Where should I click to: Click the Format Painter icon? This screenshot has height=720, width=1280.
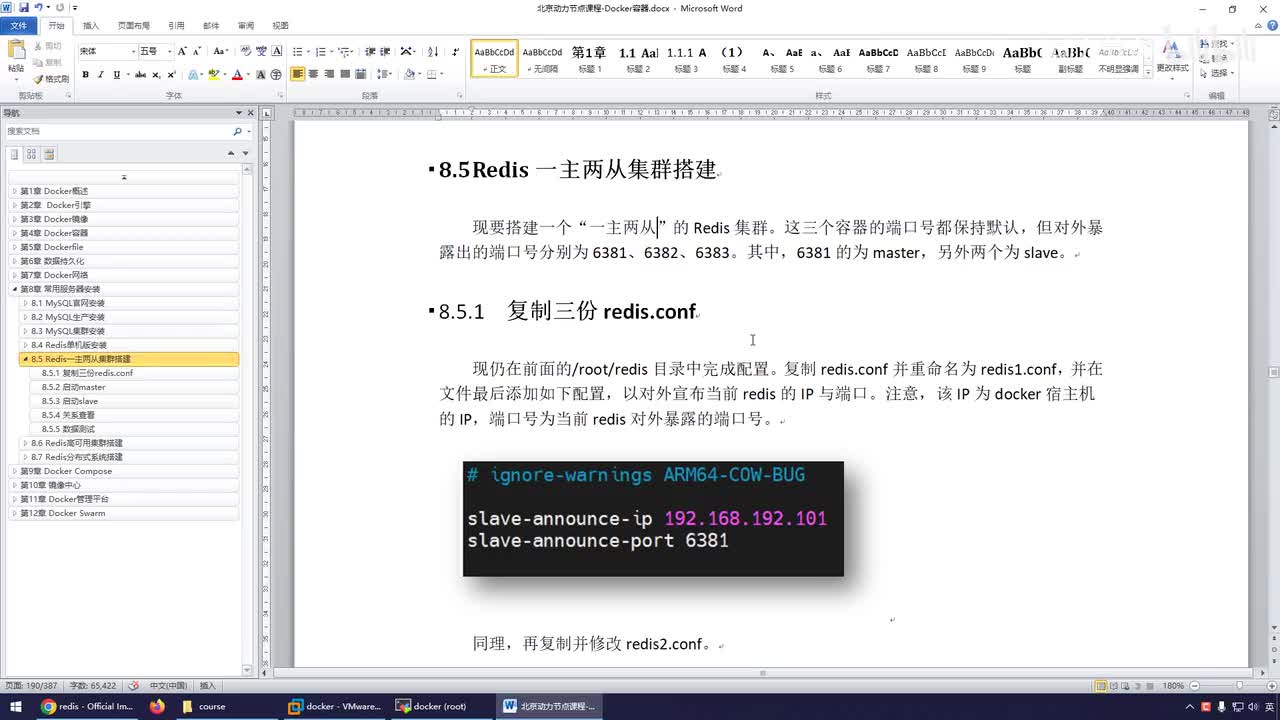(x=51, y=79)
